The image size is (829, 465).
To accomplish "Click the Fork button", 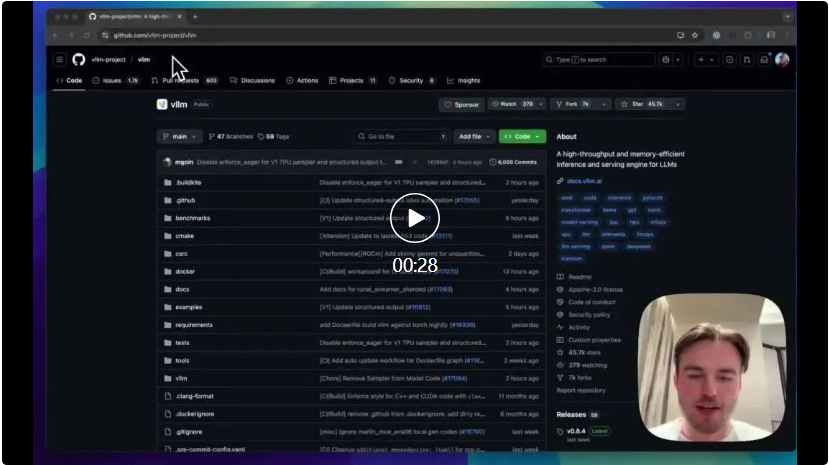I will [574, 104].
